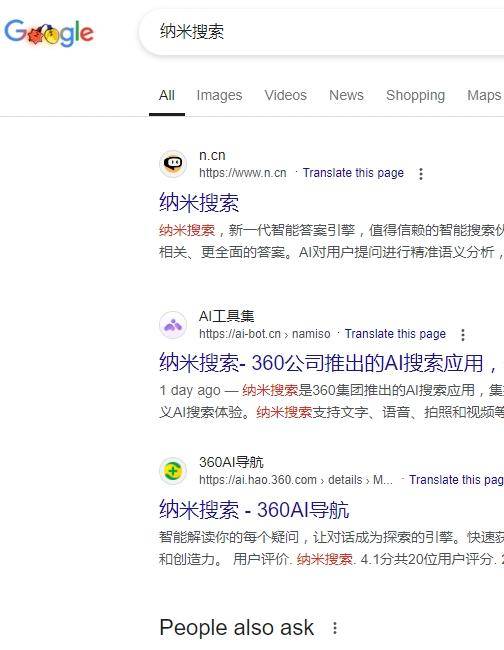Click the n.cn site name

tap(212, 155)
